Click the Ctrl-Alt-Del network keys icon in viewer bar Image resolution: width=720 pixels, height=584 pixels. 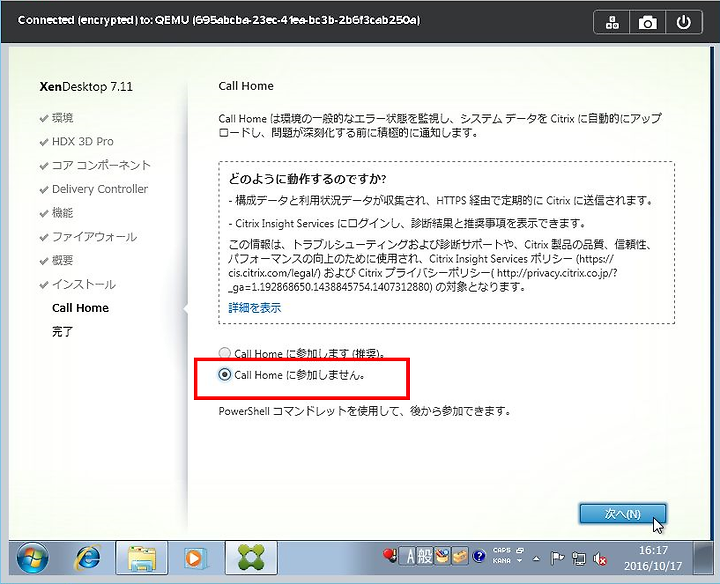[x=612, y=22]
